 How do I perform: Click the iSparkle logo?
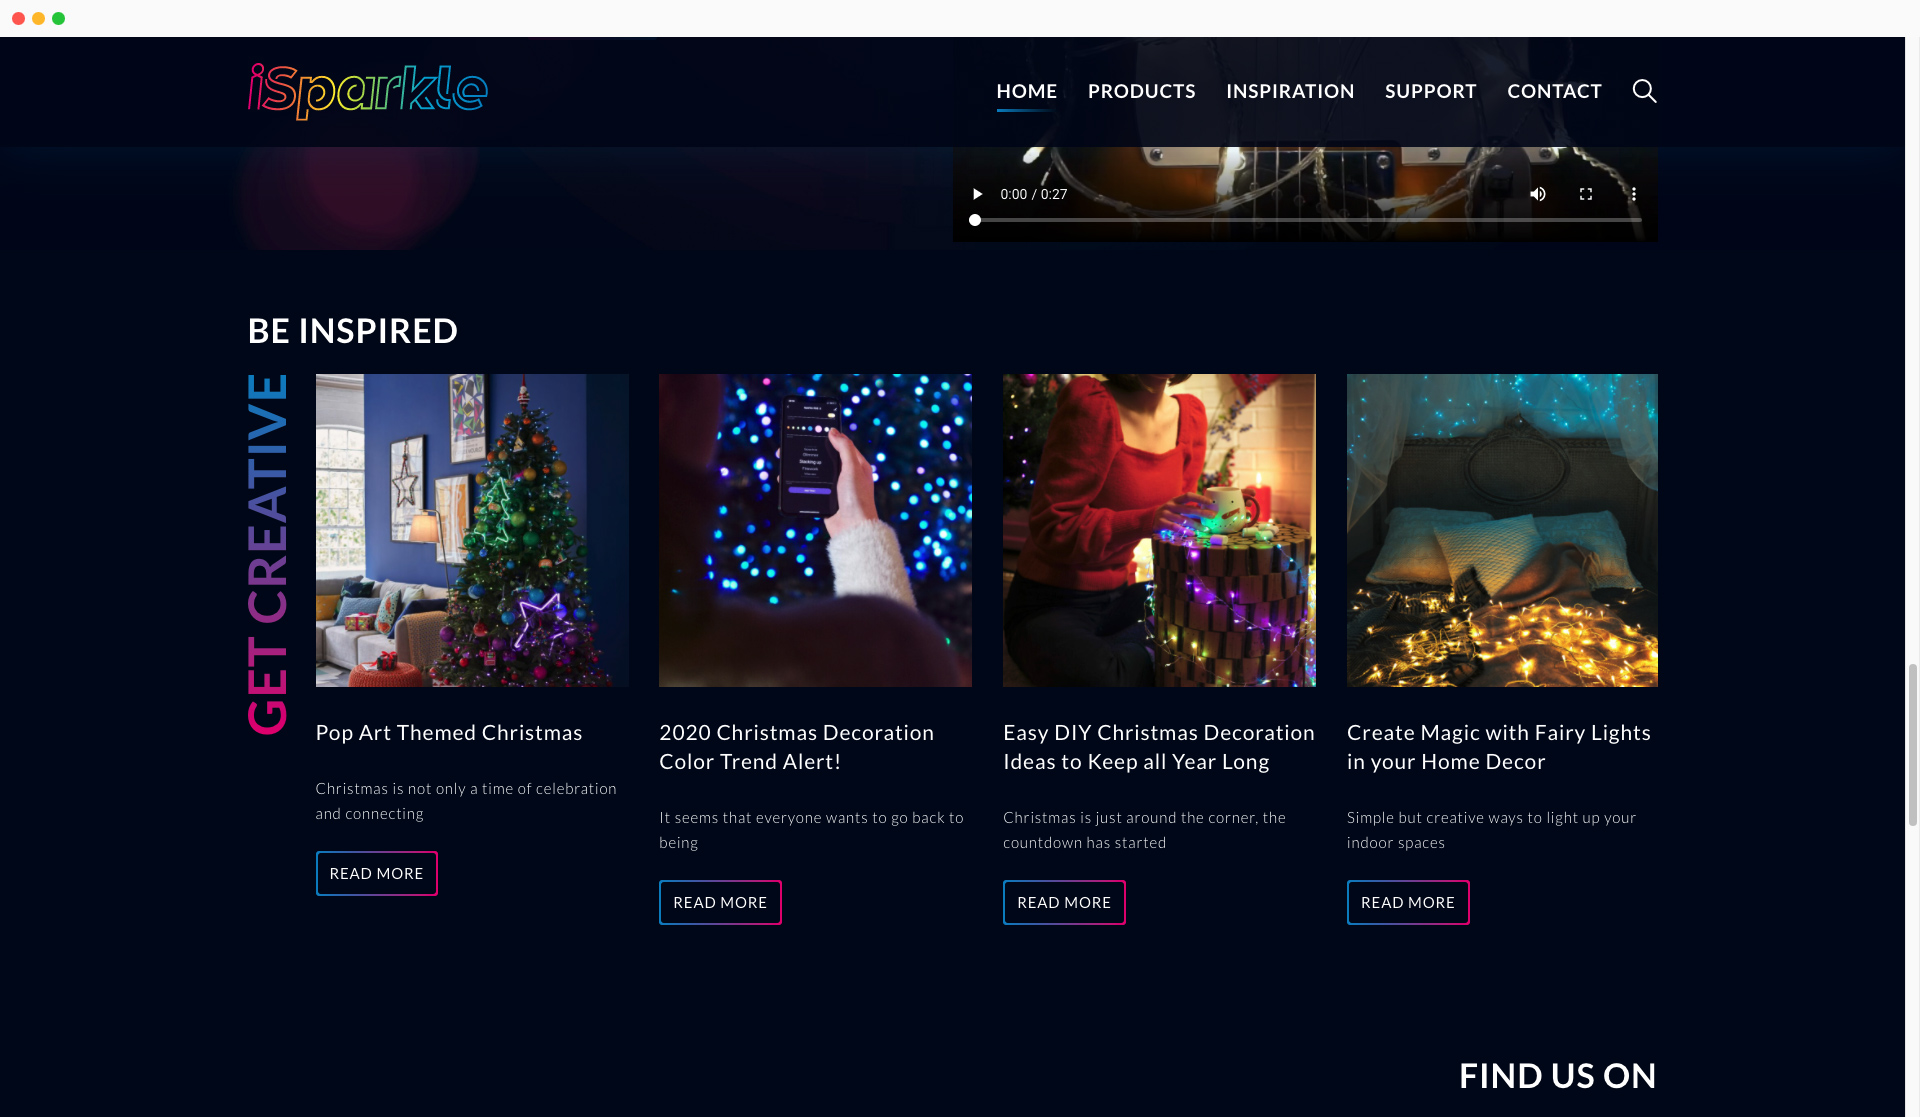point(368,91)
